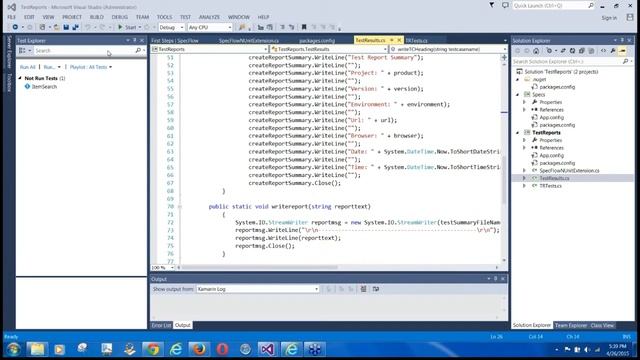Click the Visual Studio taskbar icon
The image size is (640, 360).
coord(267,349)
